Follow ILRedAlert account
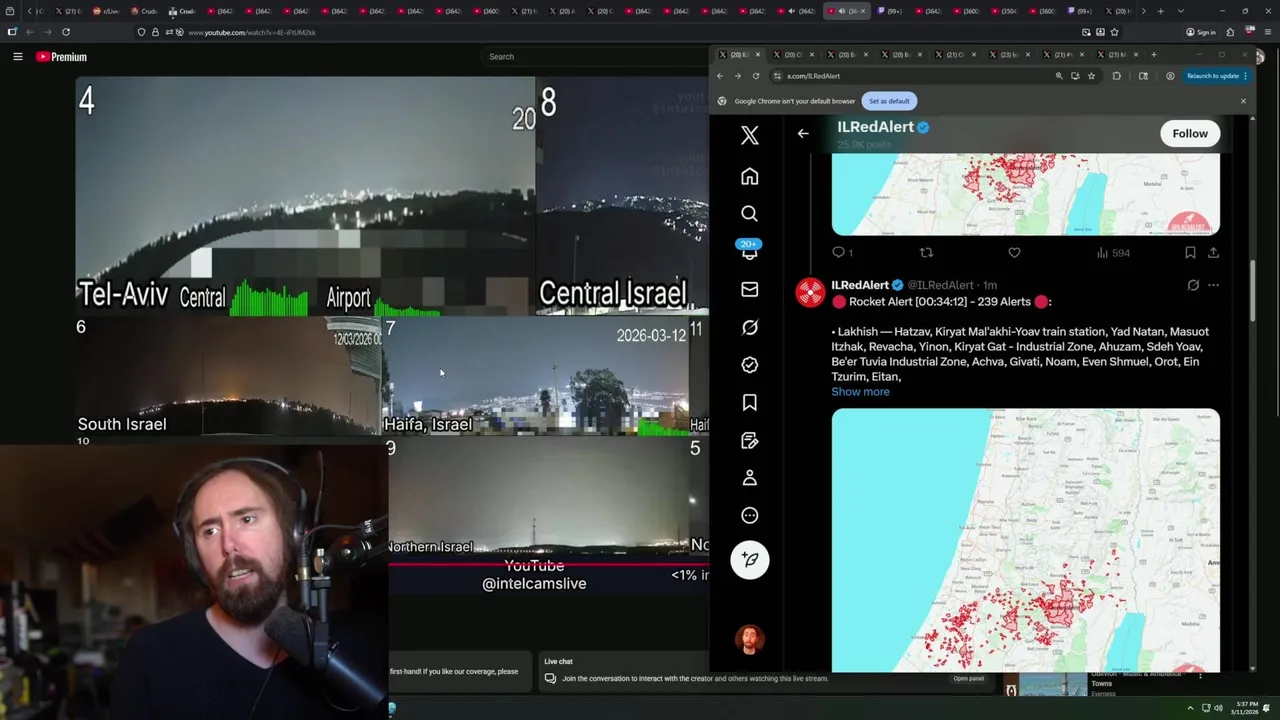Screen dimensions: 1280x720 (1190, 133)
